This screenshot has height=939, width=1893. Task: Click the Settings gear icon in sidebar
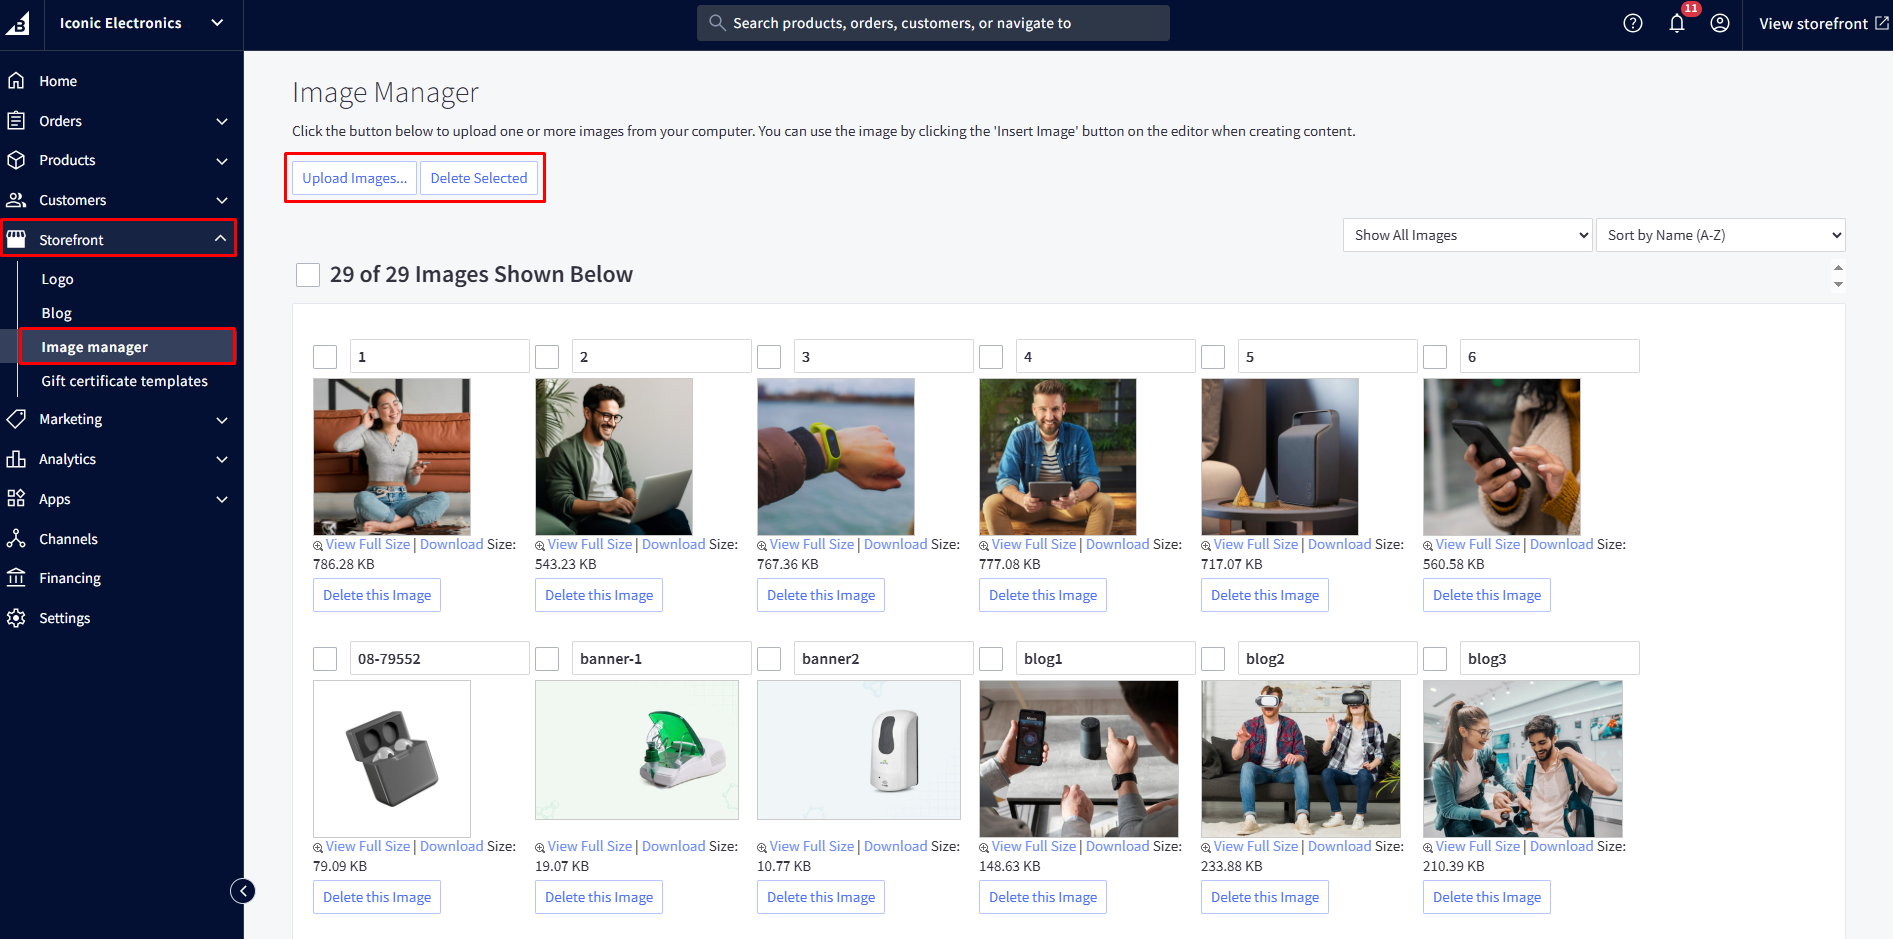pos(16,618)
